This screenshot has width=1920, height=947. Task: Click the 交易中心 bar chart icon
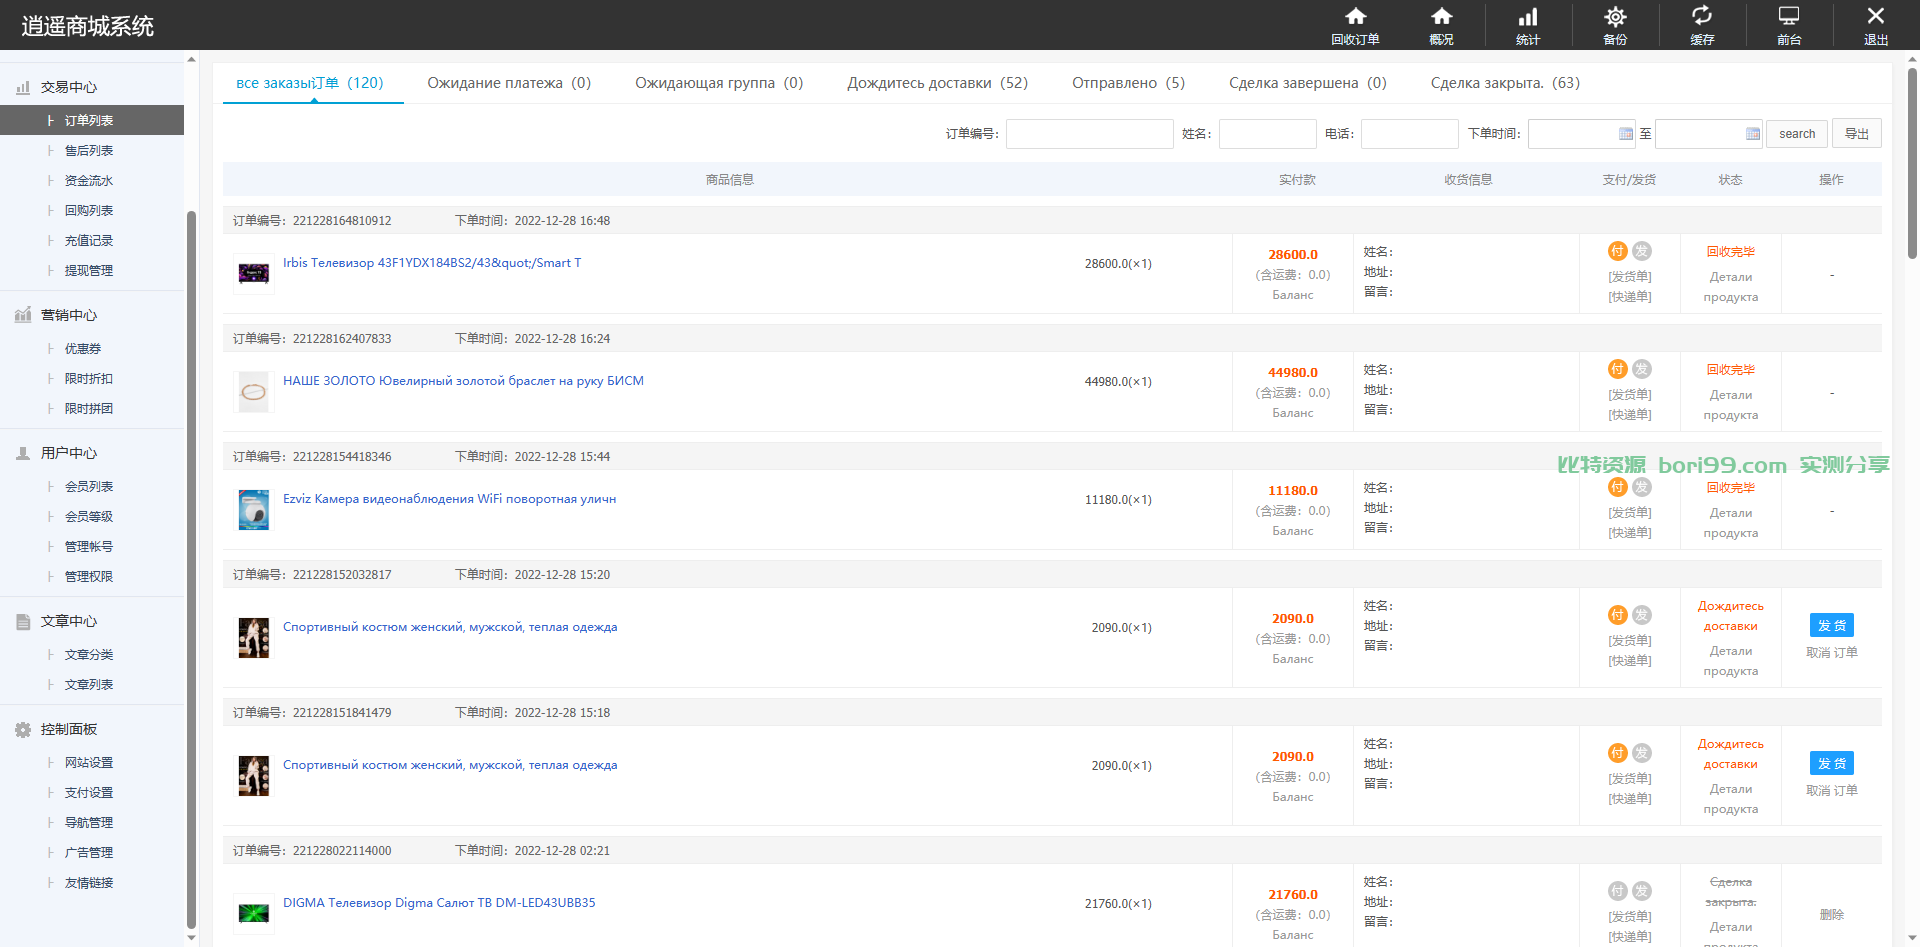23,88
